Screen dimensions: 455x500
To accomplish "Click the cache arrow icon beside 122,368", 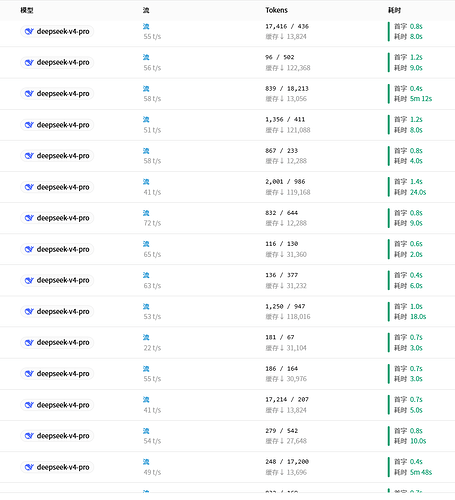I will 282,68.
